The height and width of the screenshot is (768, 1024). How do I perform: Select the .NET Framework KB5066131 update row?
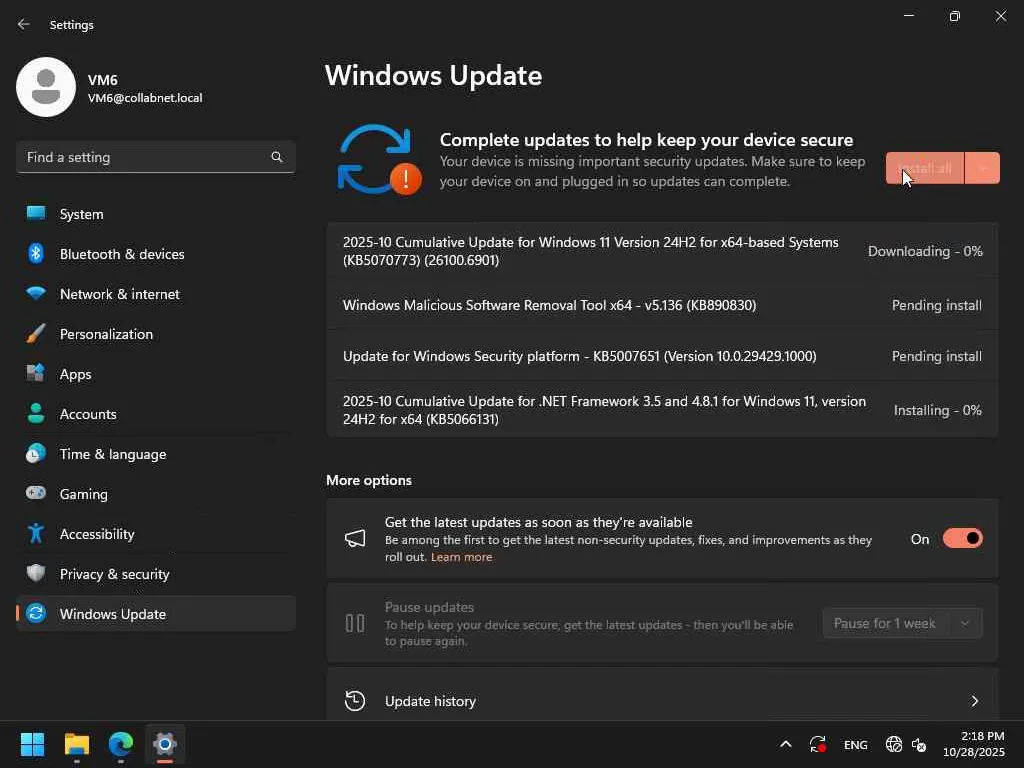pos(662,410)
